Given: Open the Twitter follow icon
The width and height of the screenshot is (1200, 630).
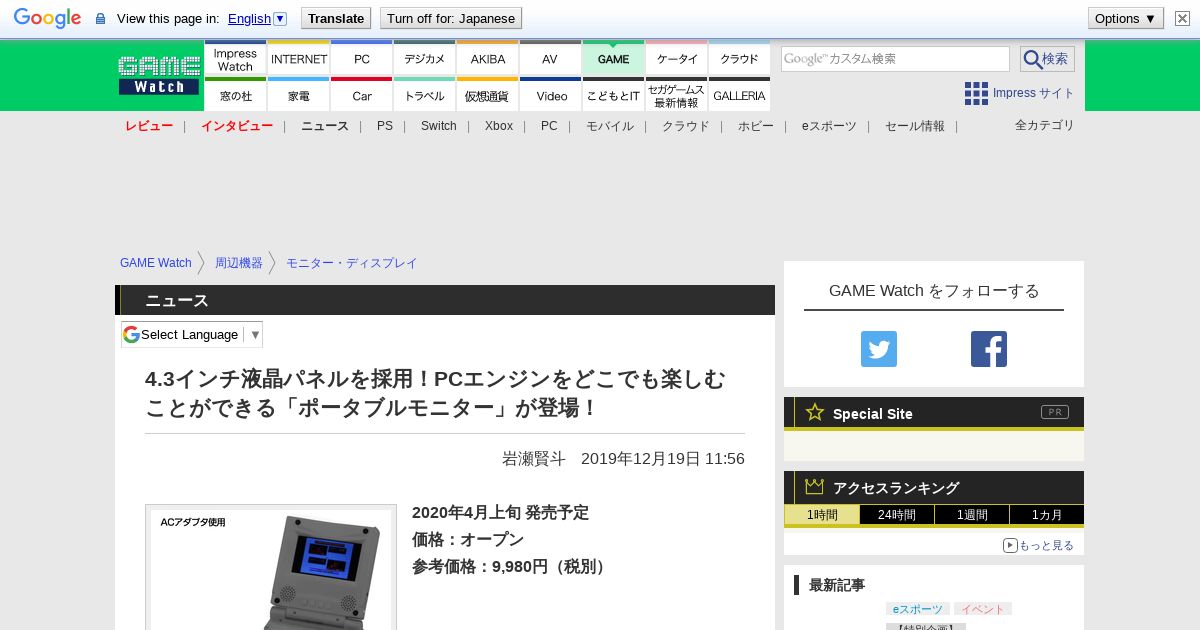Looking at the screenshot, I should click(x=879, y=349).
